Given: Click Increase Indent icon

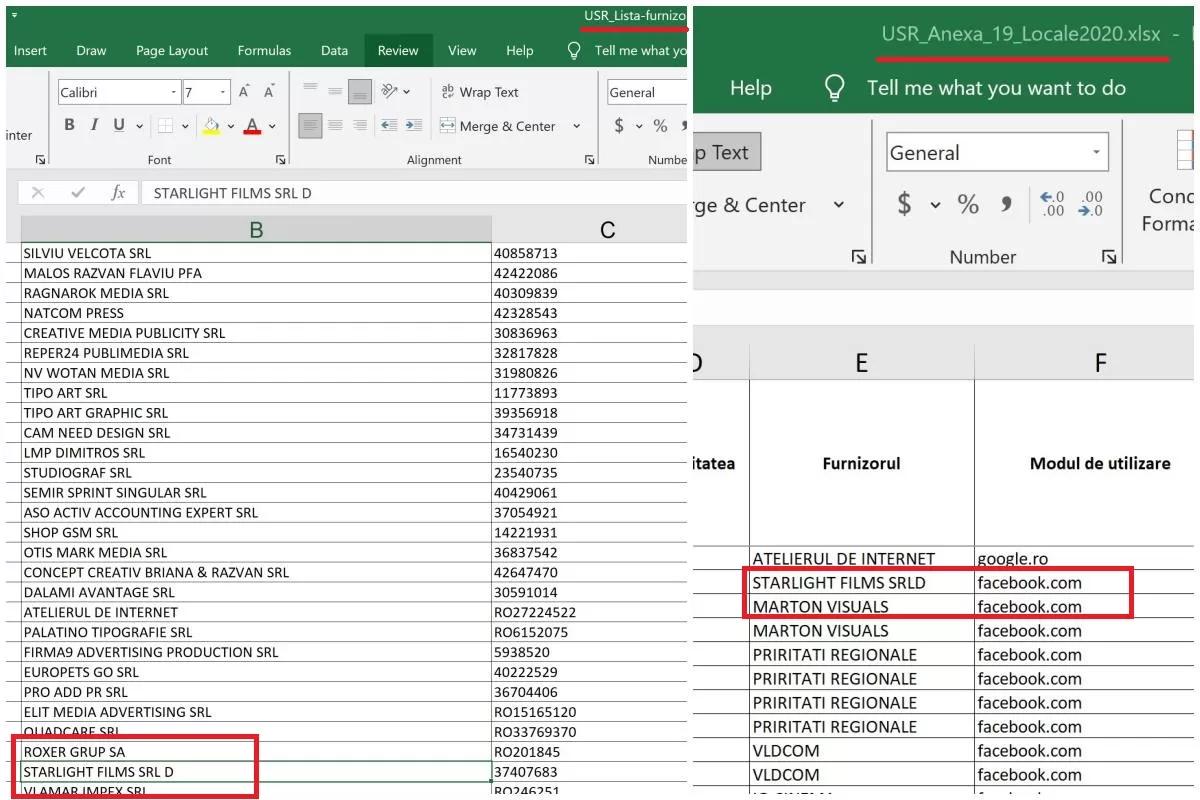Looking at the screenshot, I should click(412, 126).
